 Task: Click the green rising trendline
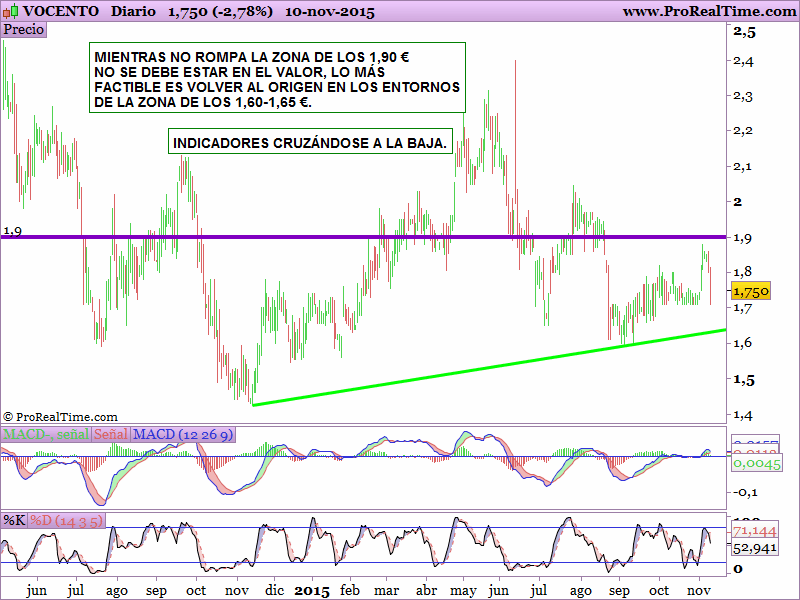pyautogui.click(x=489, y=367)
